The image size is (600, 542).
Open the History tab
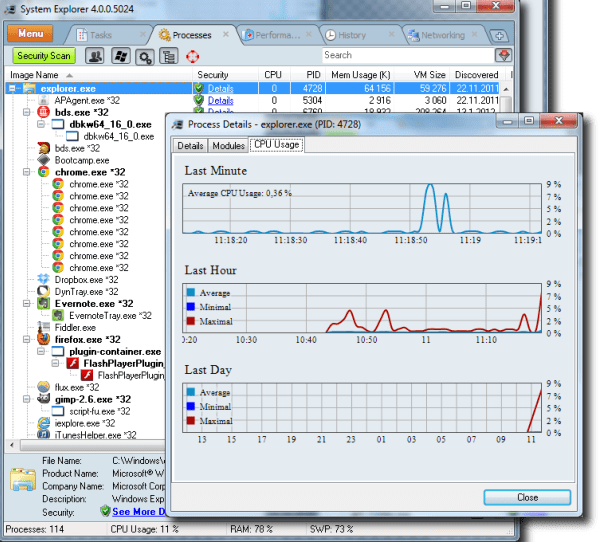tap(351, 35)
